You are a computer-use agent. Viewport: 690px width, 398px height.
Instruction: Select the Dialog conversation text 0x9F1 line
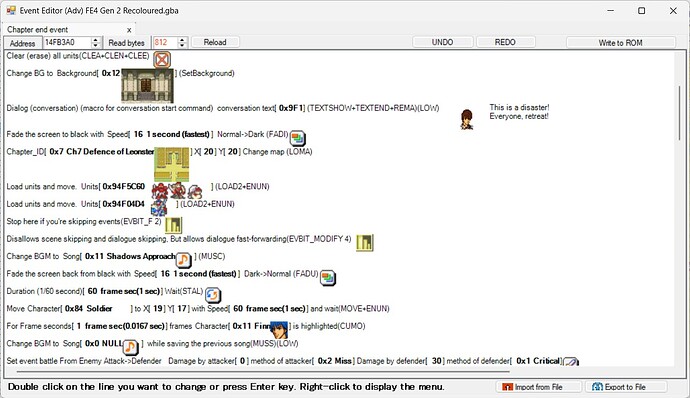(223, 108)
